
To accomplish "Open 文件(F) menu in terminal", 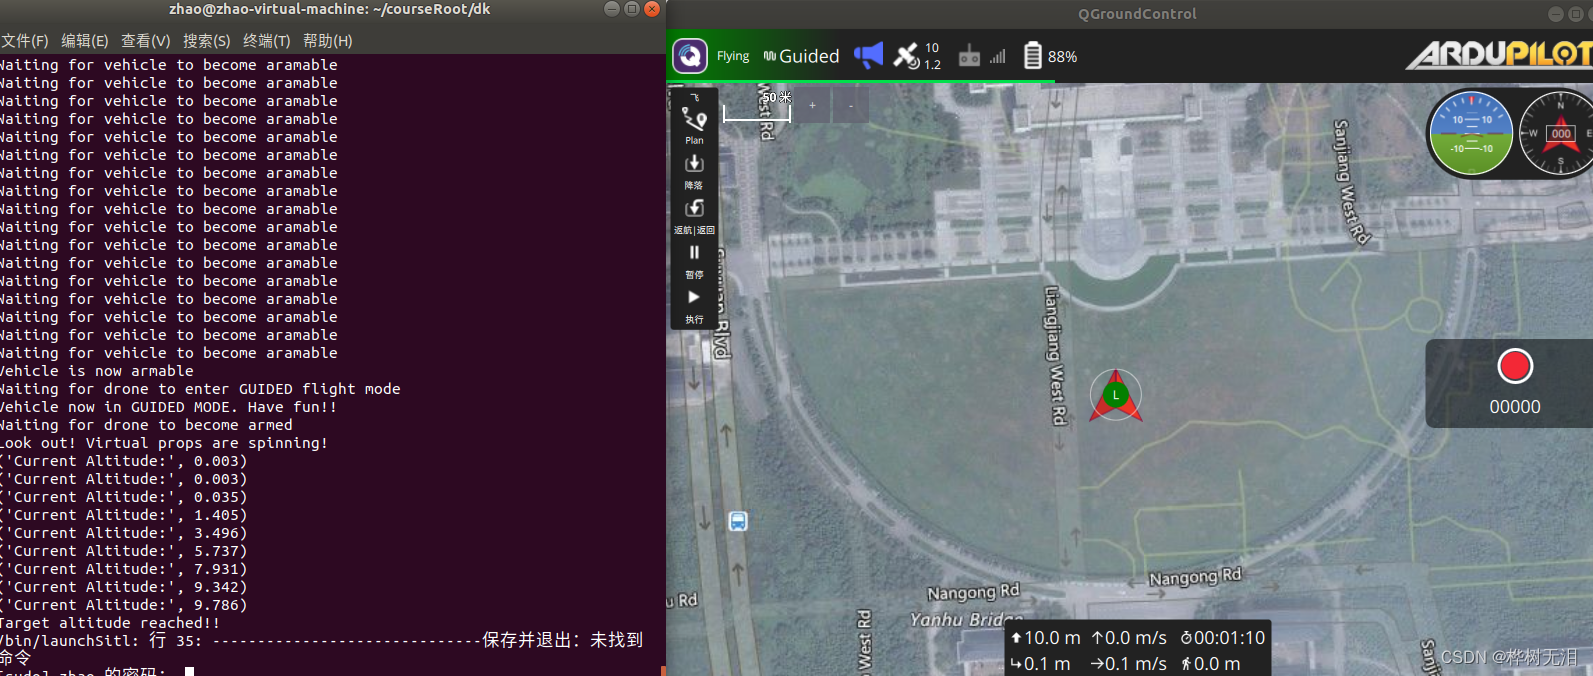I will pyautogui.click(x=25, y=41).
